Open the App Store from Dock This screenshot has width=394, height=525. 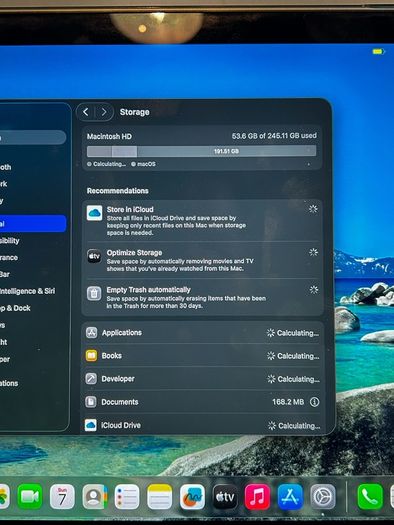[x=290, y=497]
